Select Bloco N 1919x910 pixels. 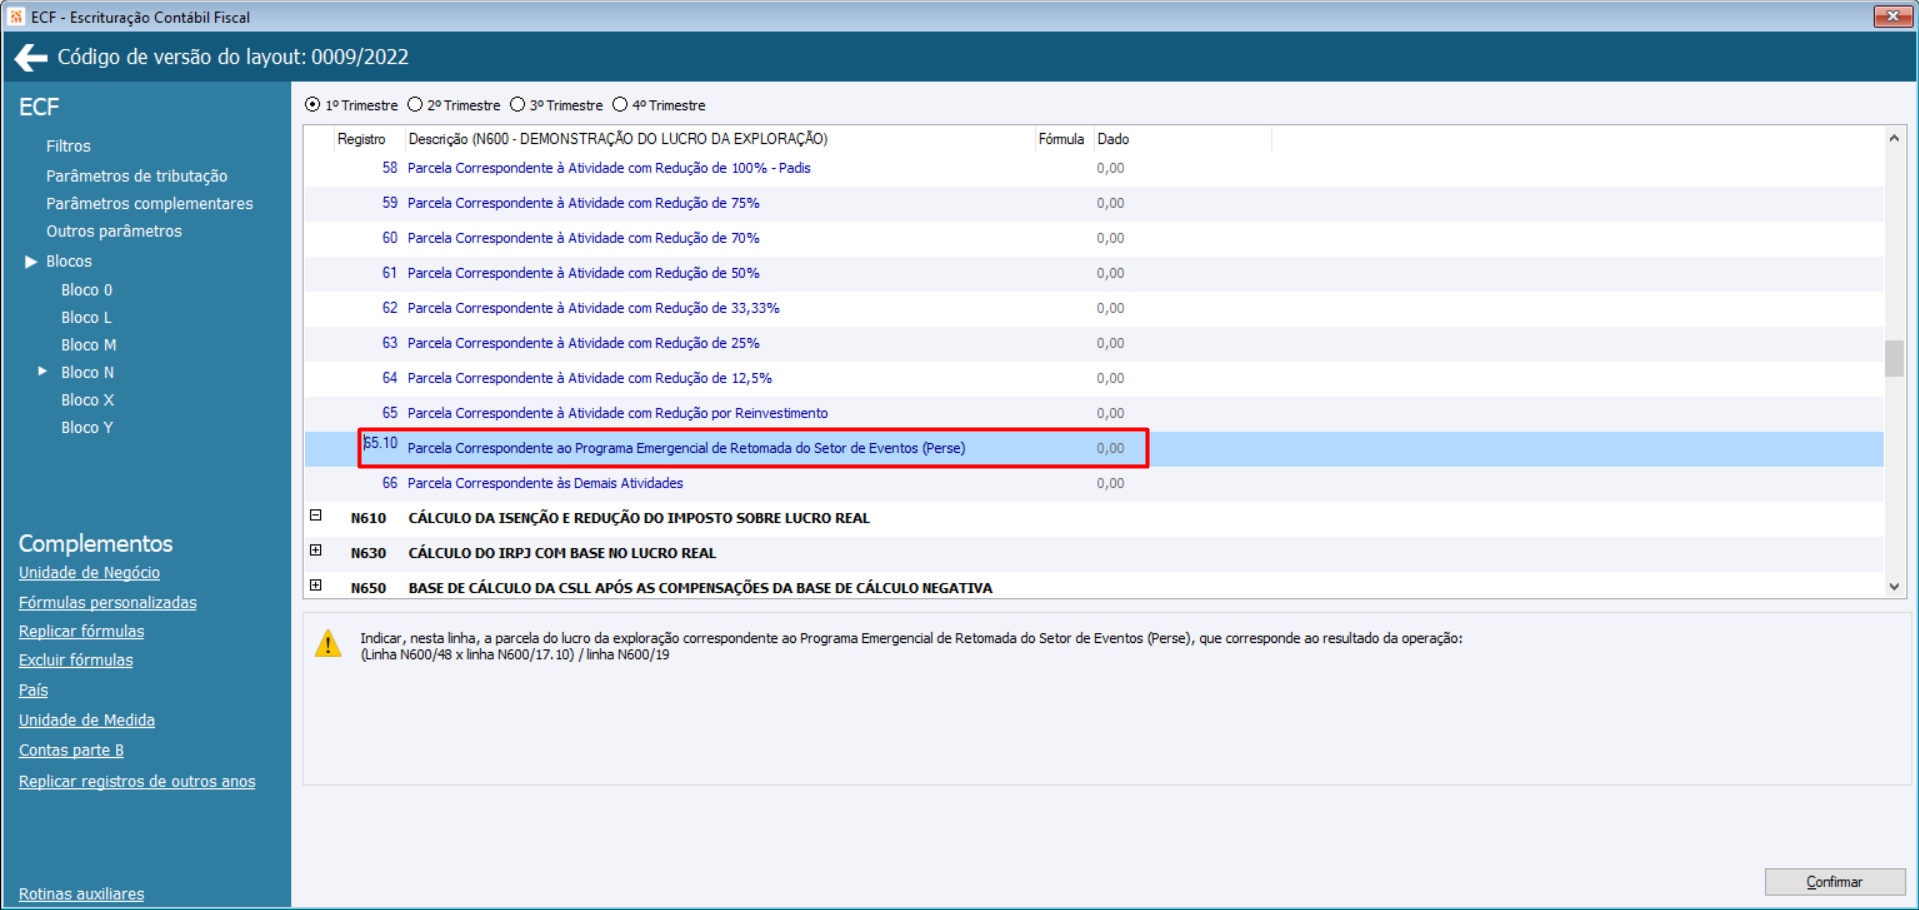[x=87, y=372]
